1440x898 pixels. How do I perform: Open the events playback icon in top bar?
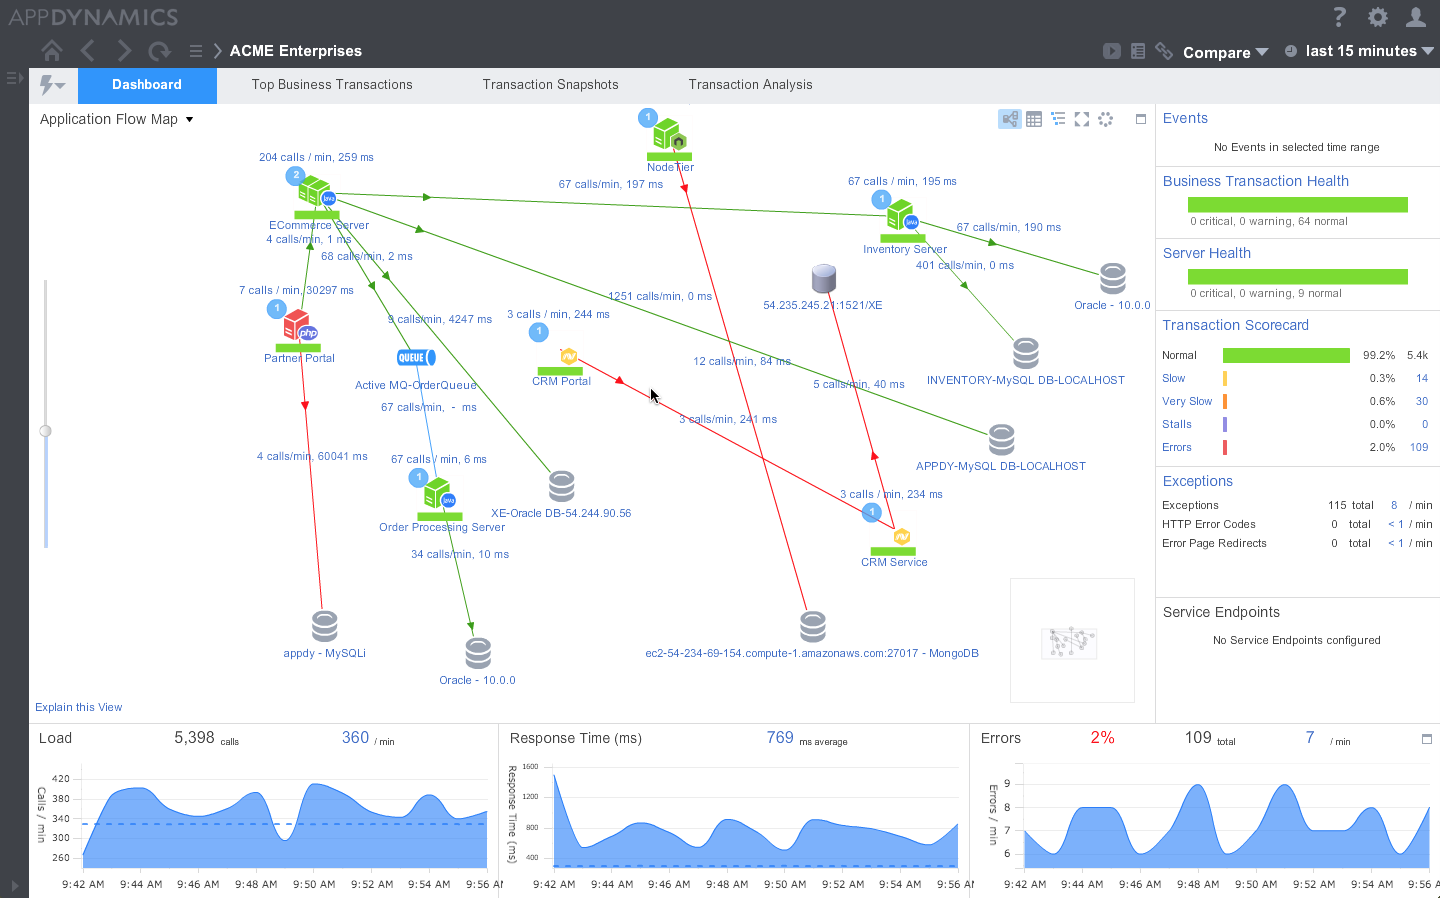pyautogui.click(x=1112, y=51)
